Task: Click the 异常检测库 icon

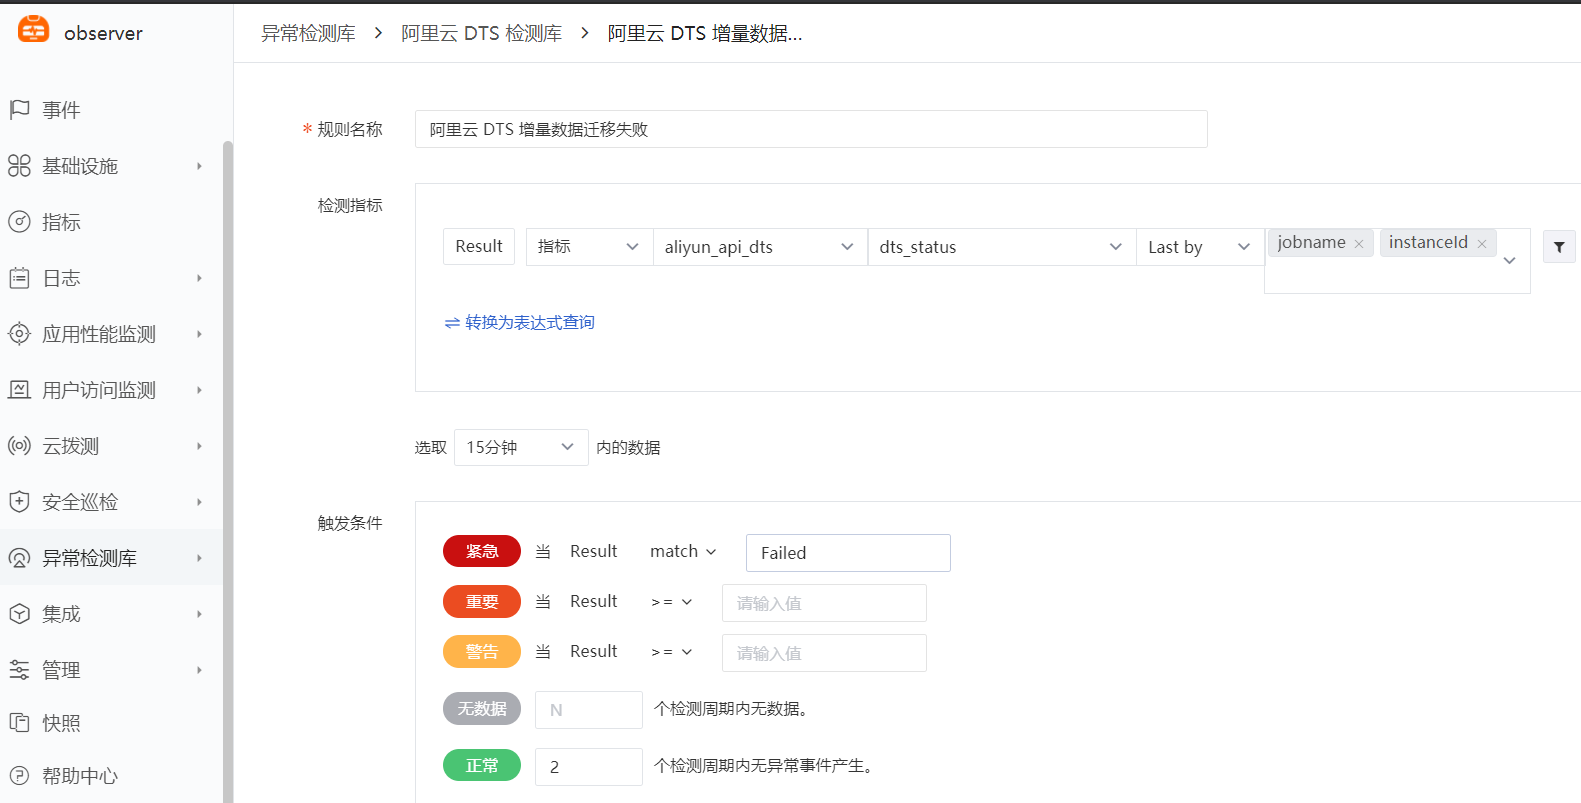Action: 19,558
